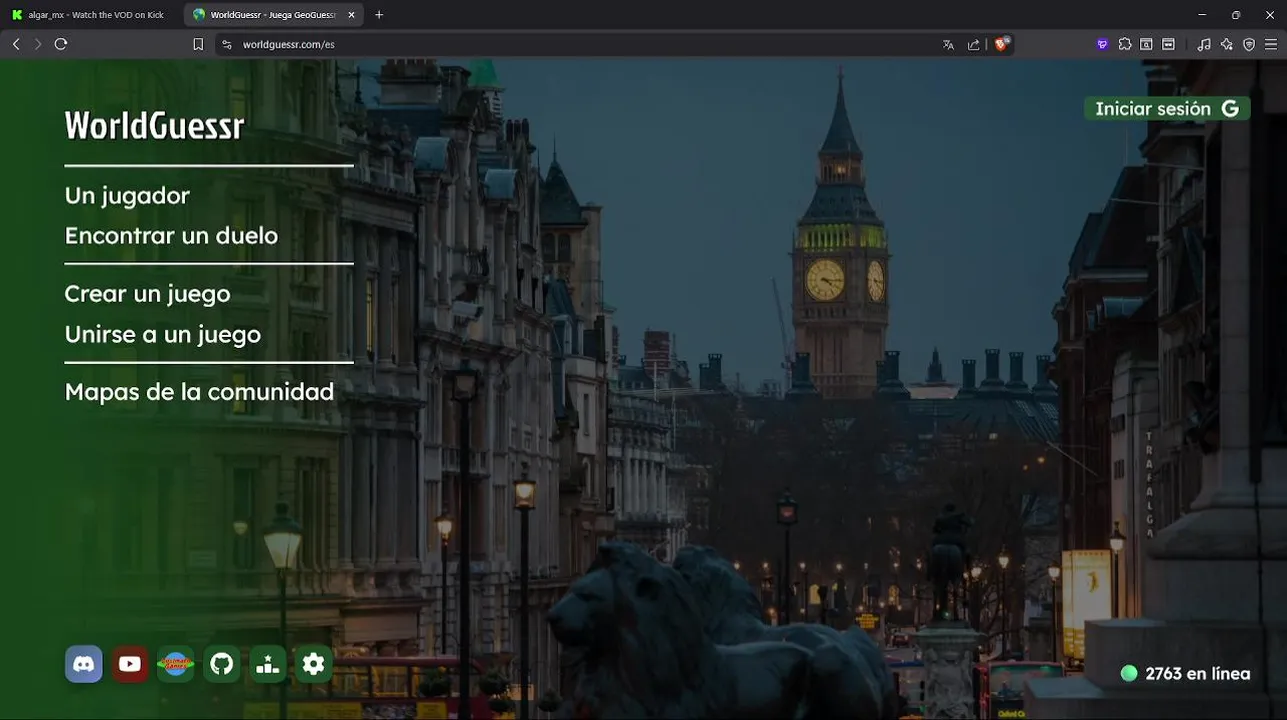Select Encontrar un duelo
The height and width of the screenshot is (720, 1287).
coord(171,236)
